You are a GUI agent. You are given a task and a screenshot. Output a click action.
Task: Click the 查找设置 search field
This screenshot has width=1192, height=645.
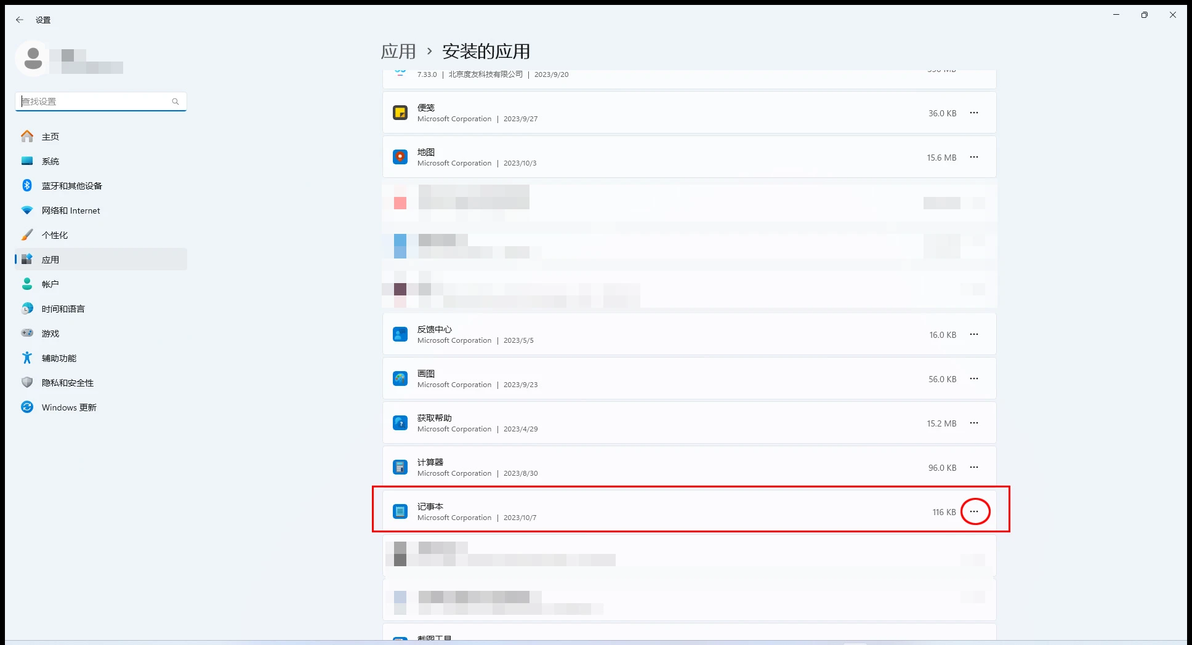[100, 101]
